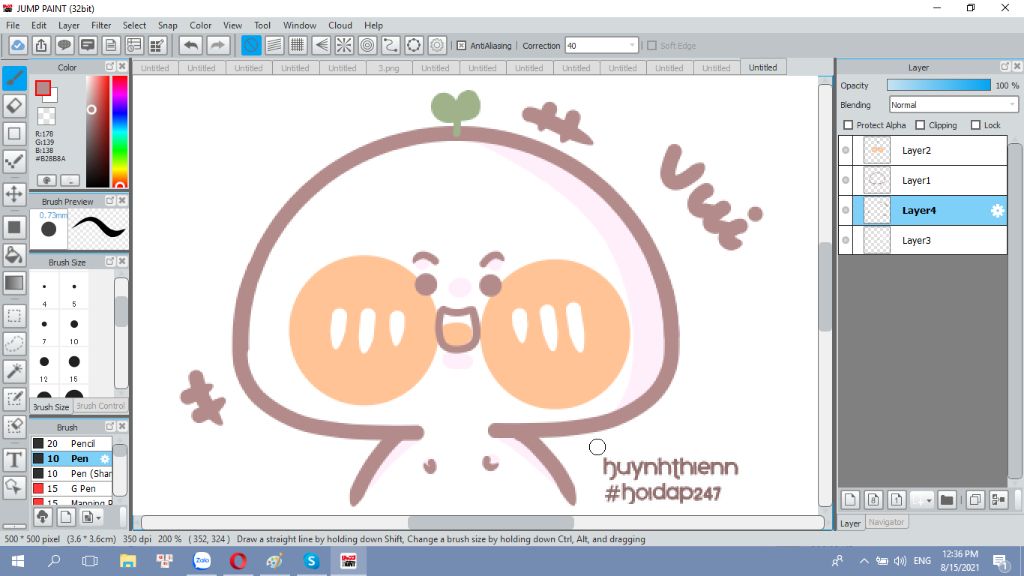Create a new layer in Layer panel
This screenshot has width=1024, height=576.
click(850, 500)
